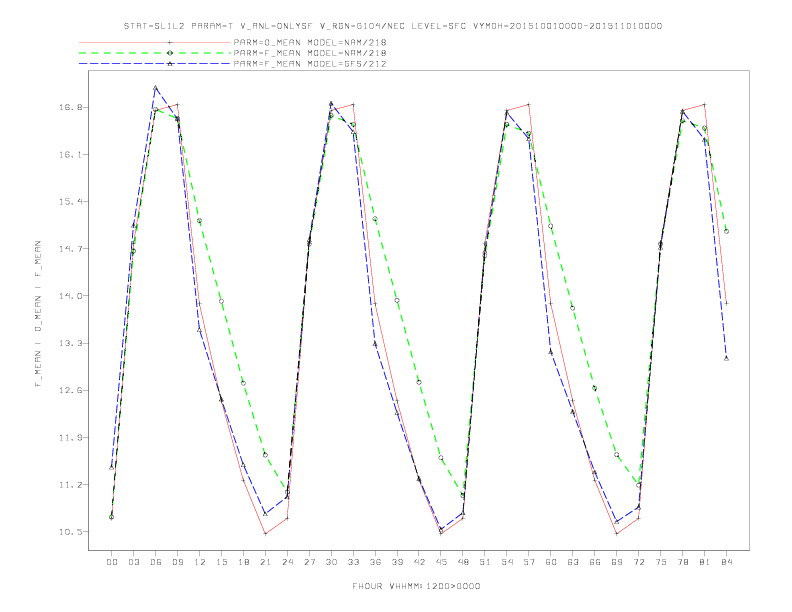The height and width of the screenshot is (612, 792).
Task: Click y-axis tick label 14.0
Action: tap(70, 296)
